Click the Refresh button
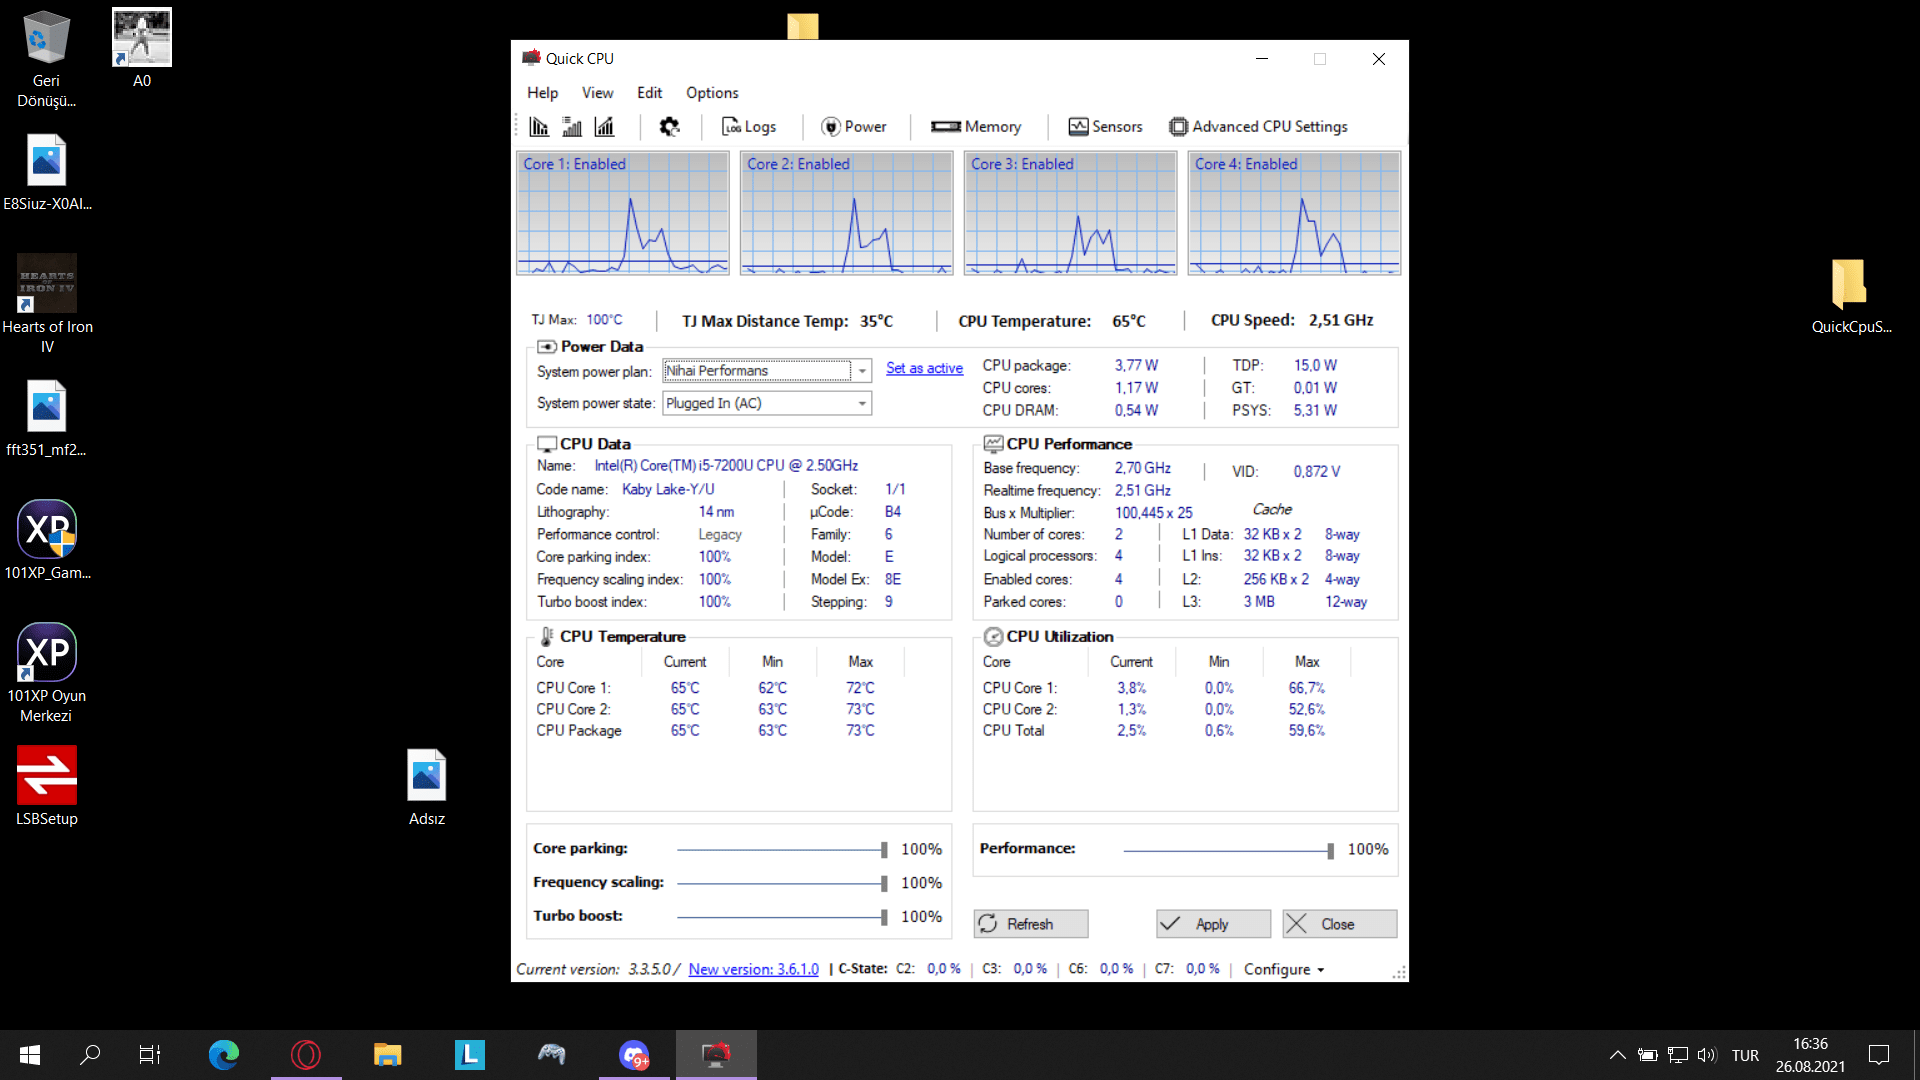The height and width of the screenshot is (1080, 1920). point(1031,924)
